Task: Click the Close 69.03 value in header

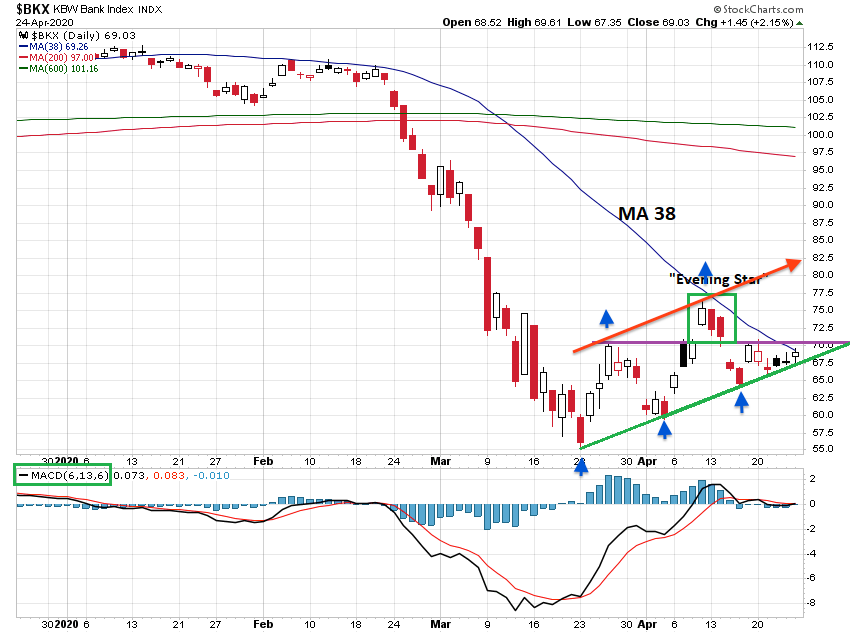Action: point(658,22)
